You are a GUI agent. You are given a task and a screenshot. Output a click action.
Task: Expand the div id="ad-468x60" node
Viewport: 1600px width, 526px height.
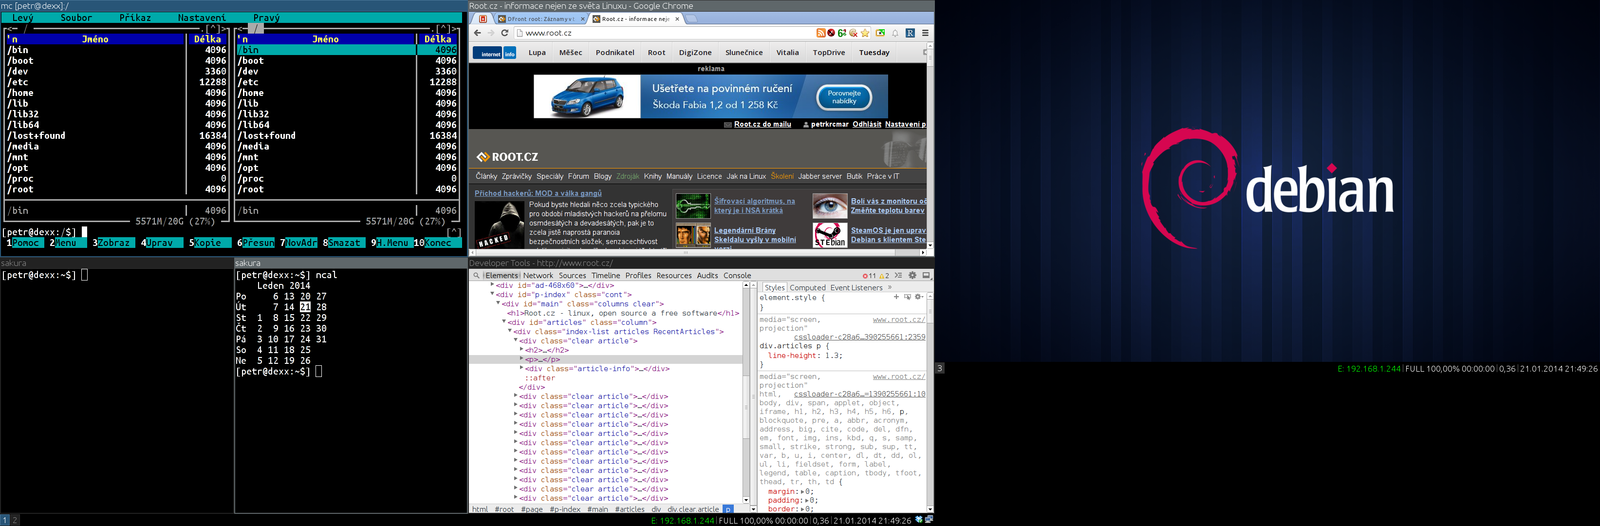coord(492,285)
